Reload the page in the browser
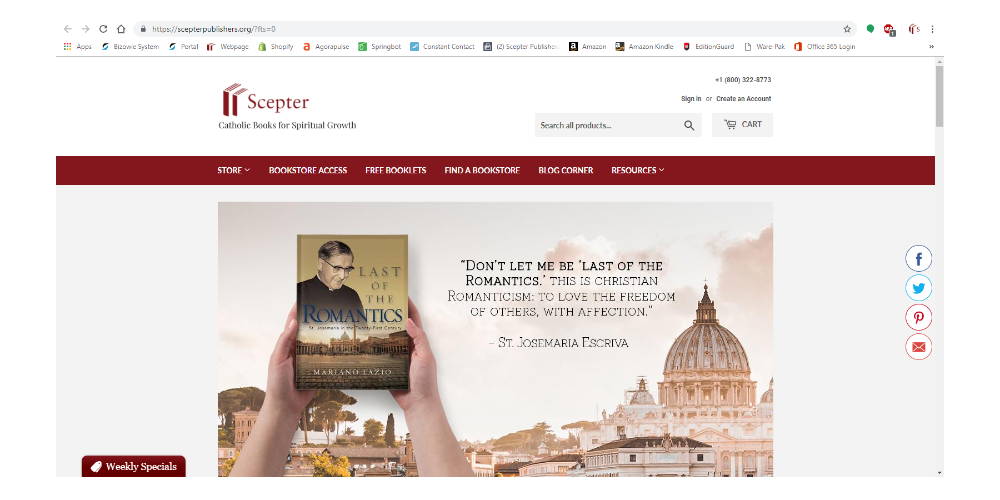 pos(103,29)
